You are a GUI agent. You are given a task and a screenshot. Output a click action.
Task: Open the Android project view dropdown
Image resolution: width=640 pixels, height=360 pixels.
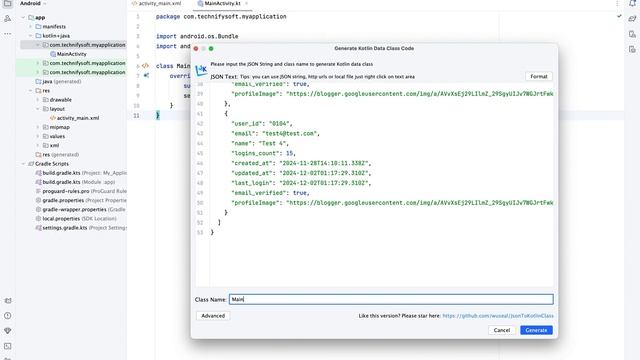click(x=33, y=3)
